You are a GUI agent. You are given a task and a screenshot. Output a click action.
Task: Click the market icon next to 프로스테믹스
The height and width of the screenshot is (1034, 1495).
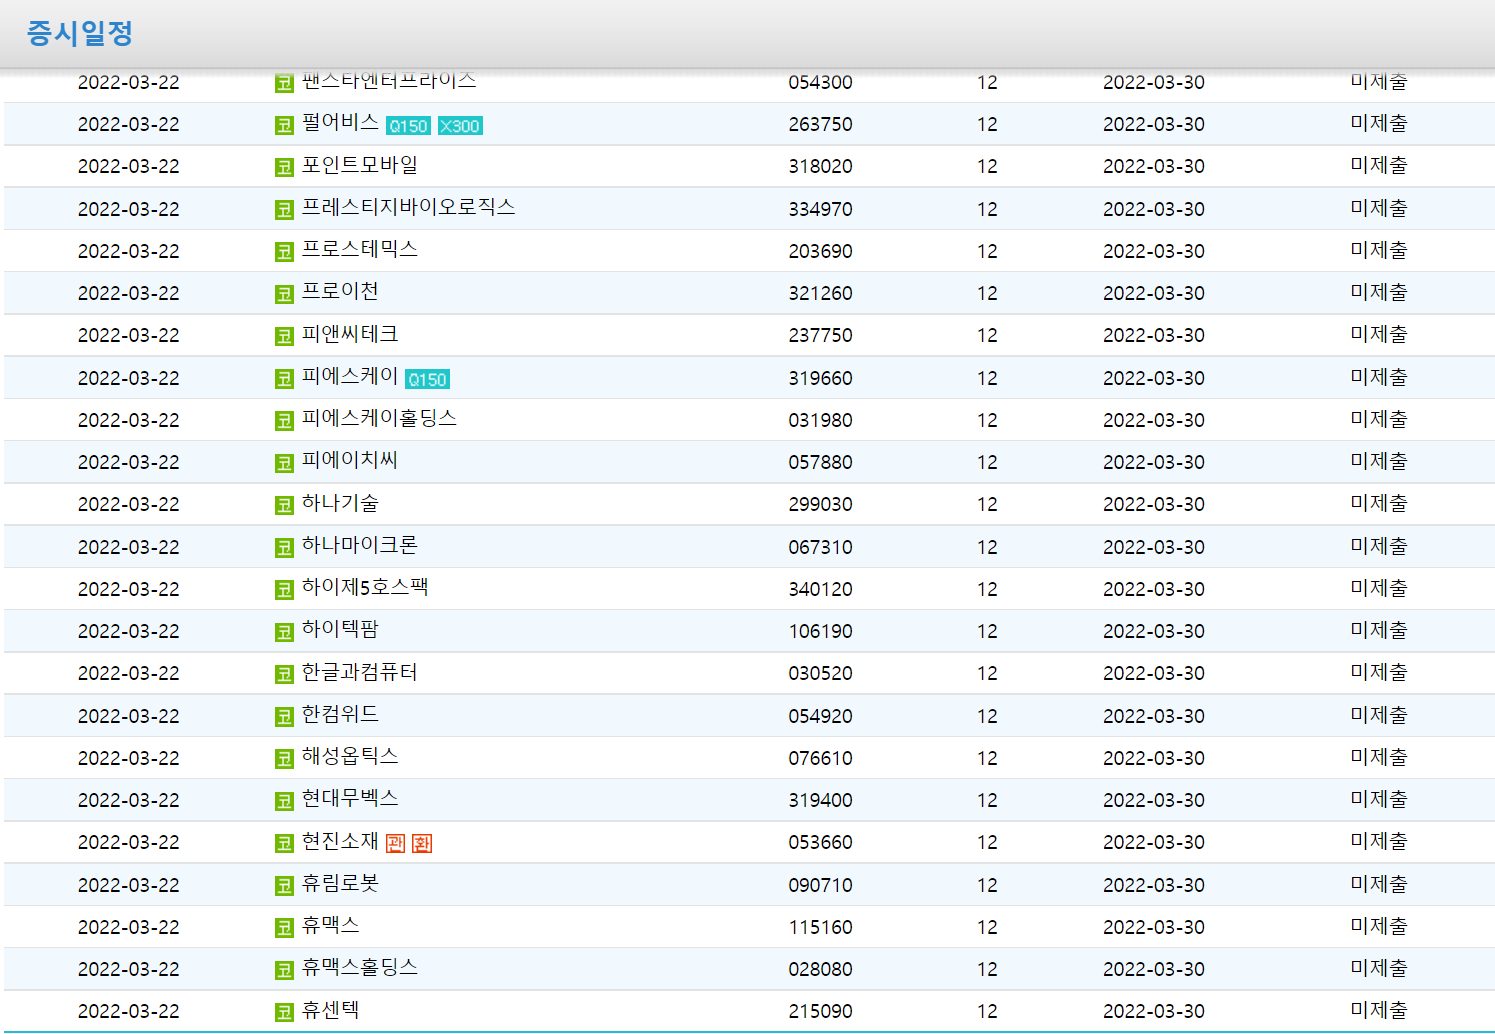pos(284,252)
